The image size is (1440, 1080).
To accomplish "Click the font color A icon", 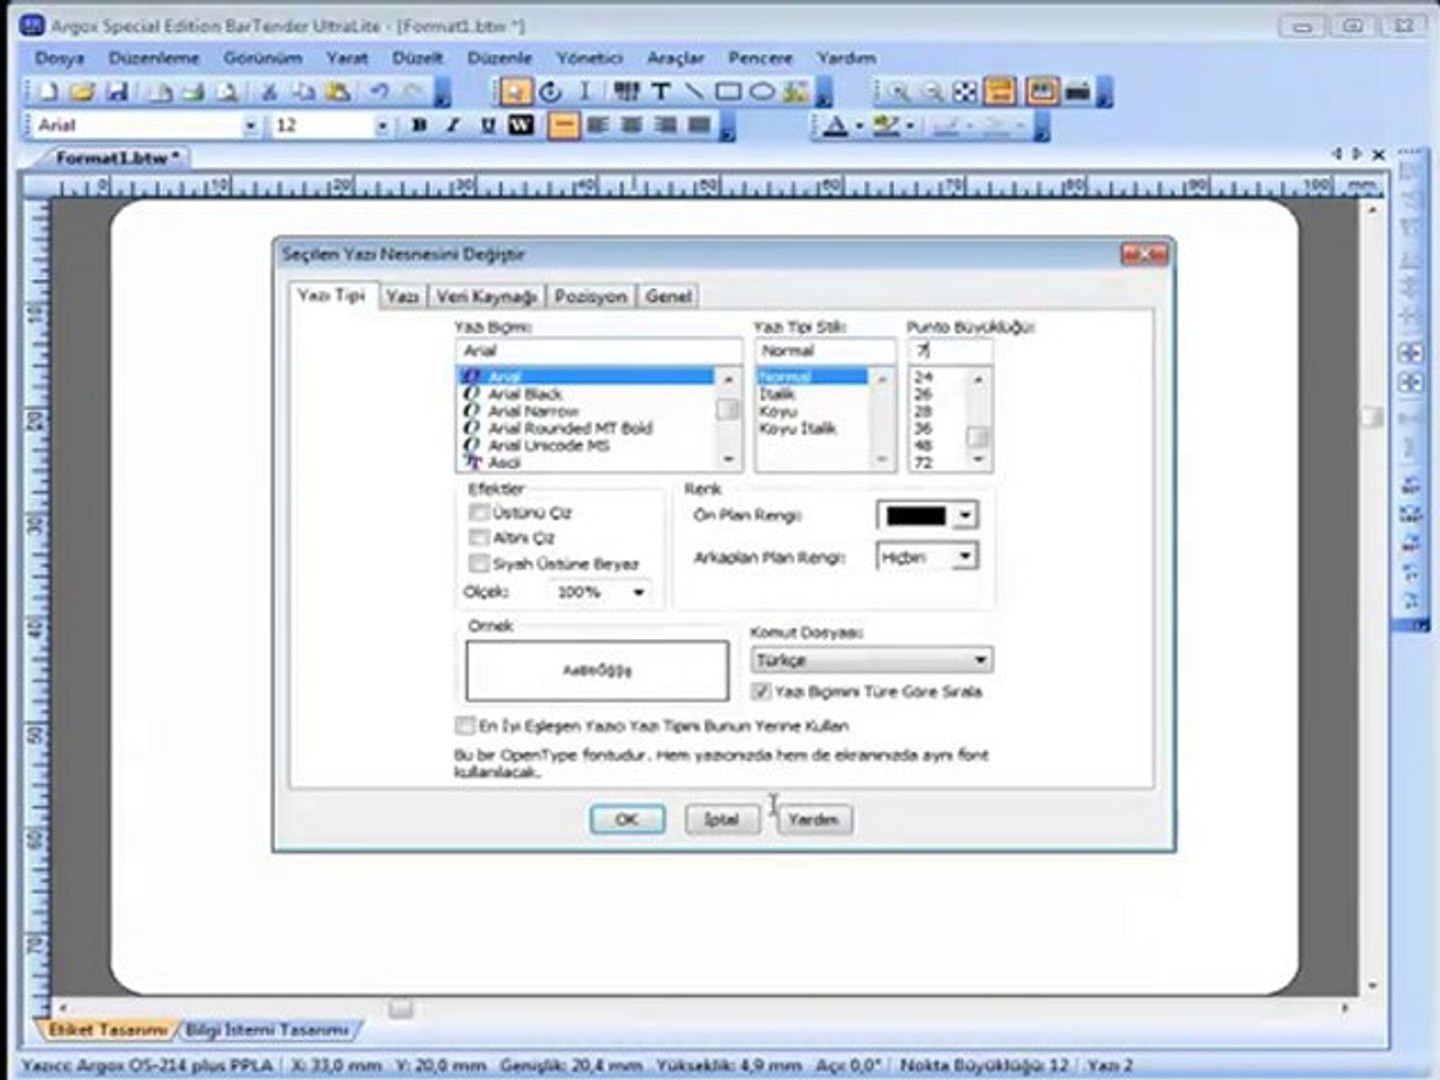I will pyautogui.click(x=835, y=126).
